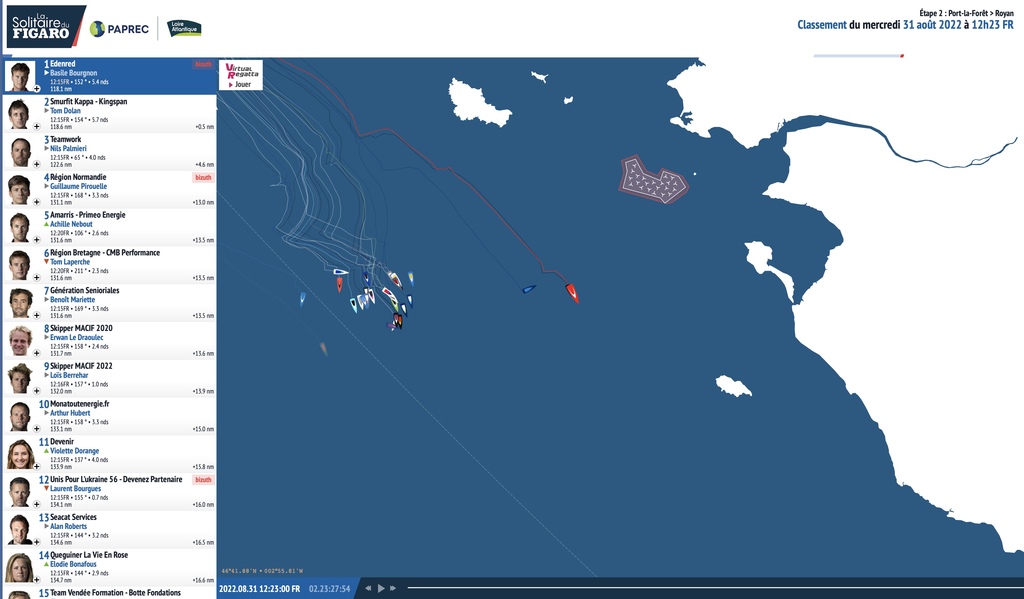The height and width of the screenshot is (599, 1024).
Task: Play the race replay
Action: point(381,589)
